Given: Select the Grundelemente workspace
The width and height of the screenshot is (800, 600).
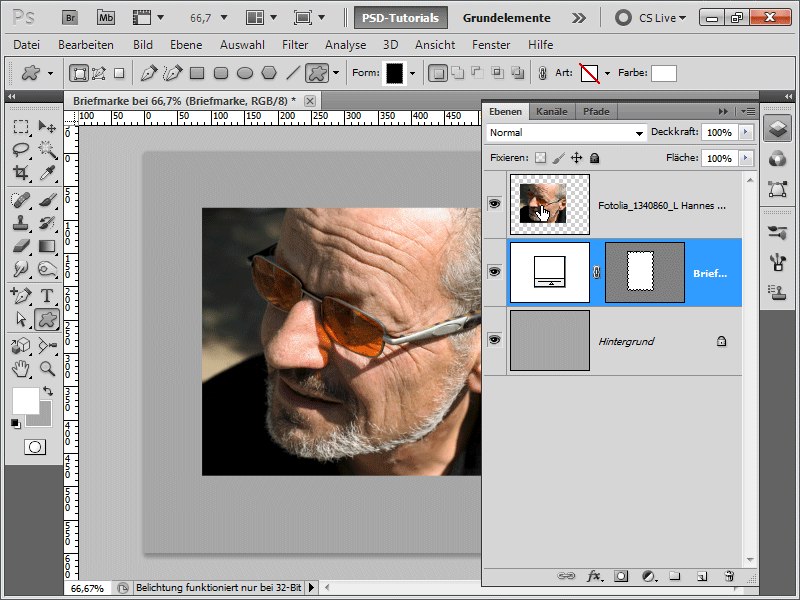Looking at the screenshot, I should point(507,18).
